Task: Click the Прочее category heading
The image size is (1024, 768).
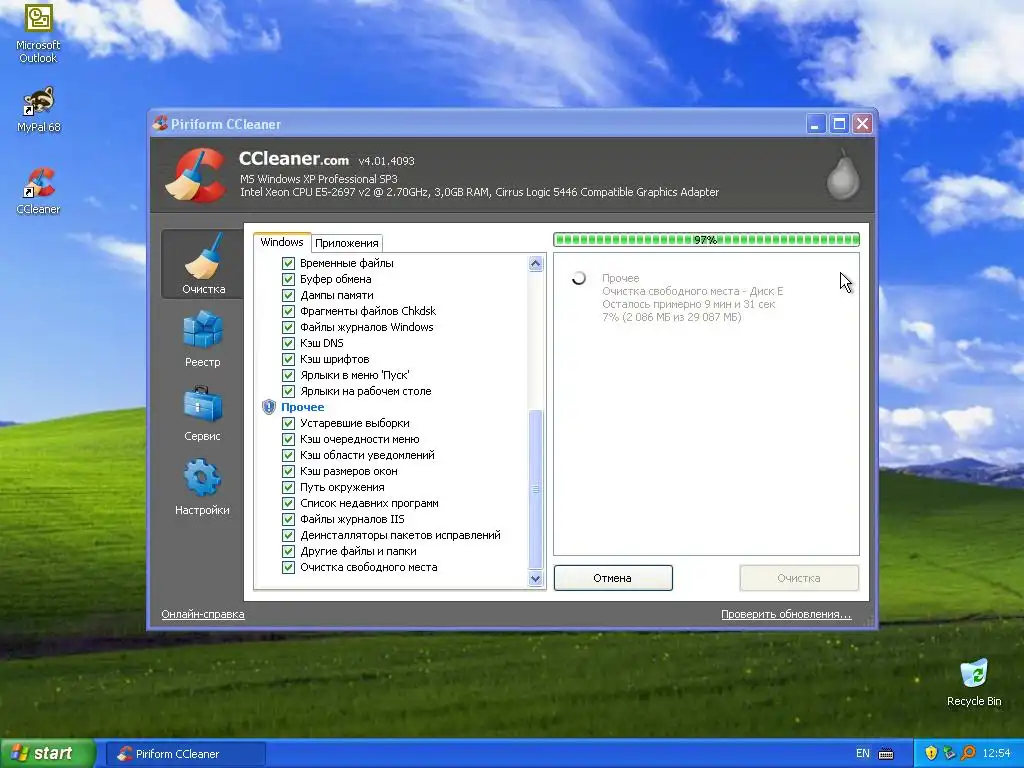Action: [x=302, y=407]
